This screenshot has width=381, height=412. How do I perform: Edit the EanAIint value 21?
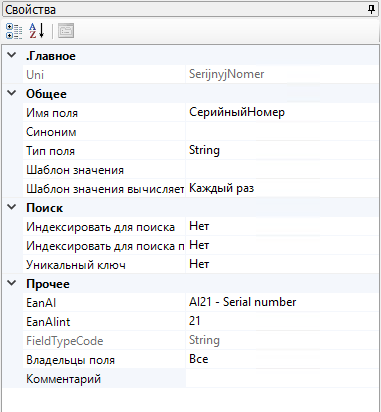[282, 321]
